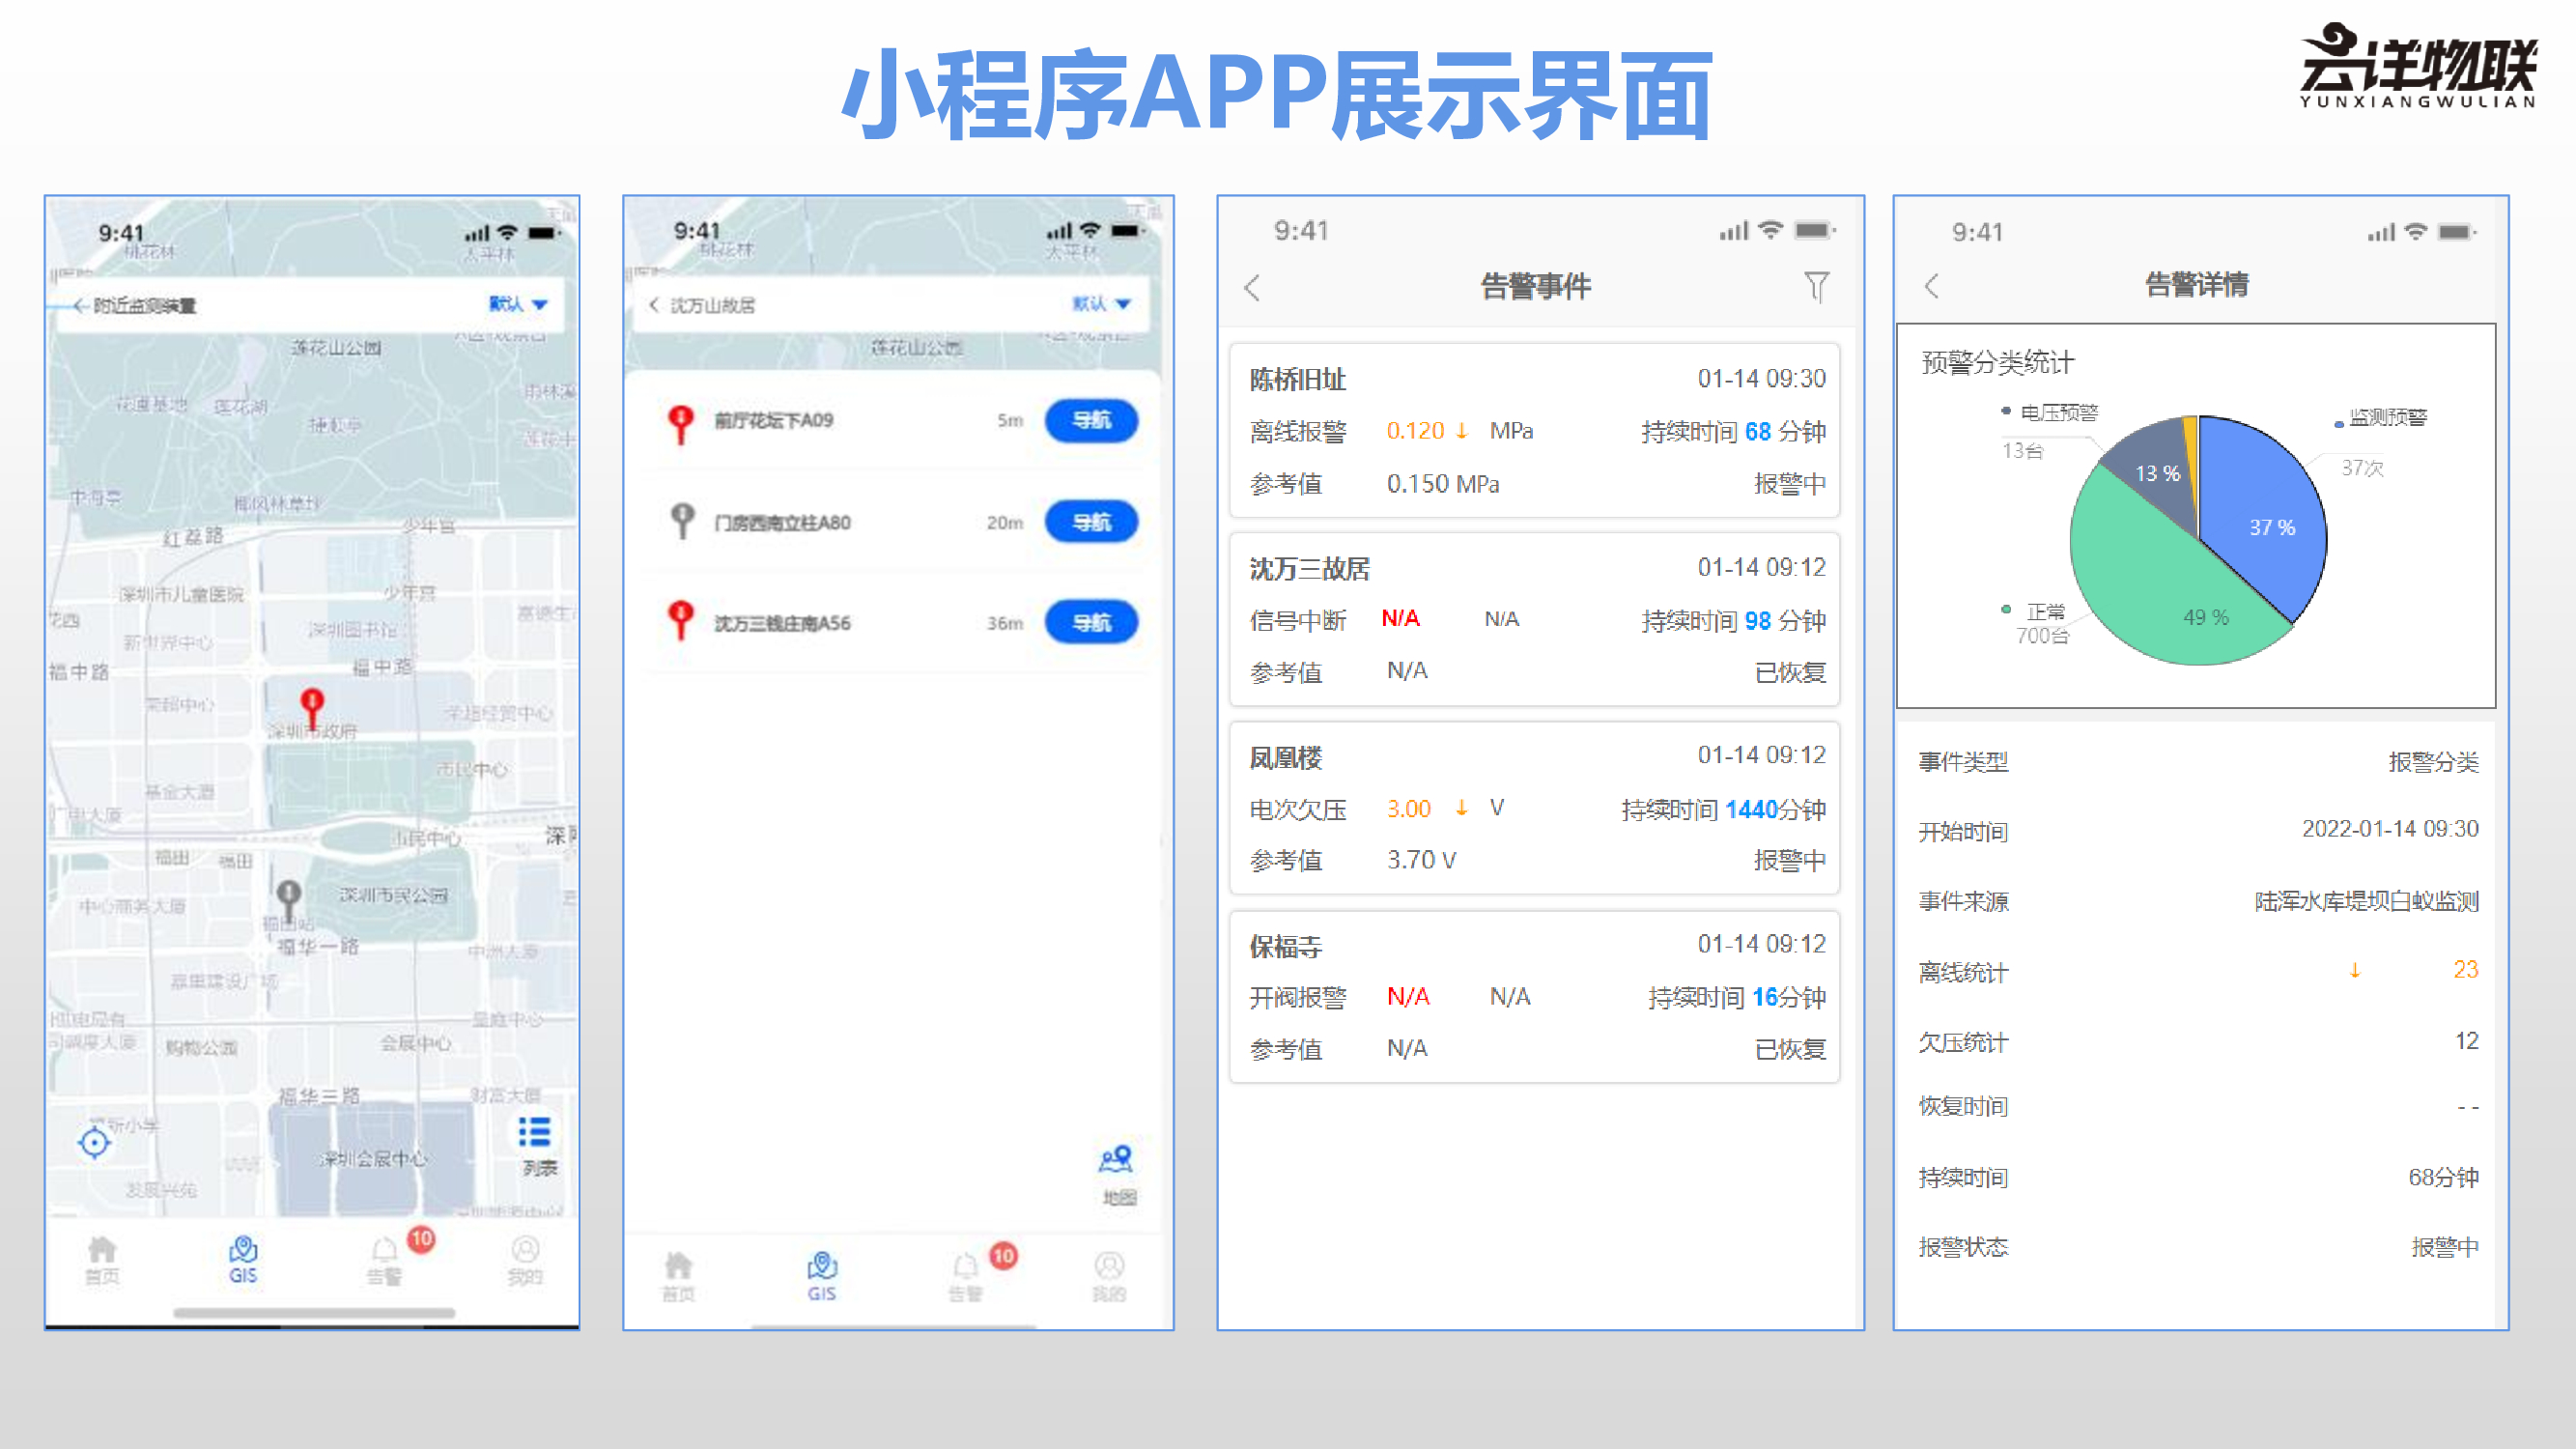This screenshot has width=2576, height=1449.
Task: Tap the locate-me crosshair icon on map
Action: tap(94, 1142)
